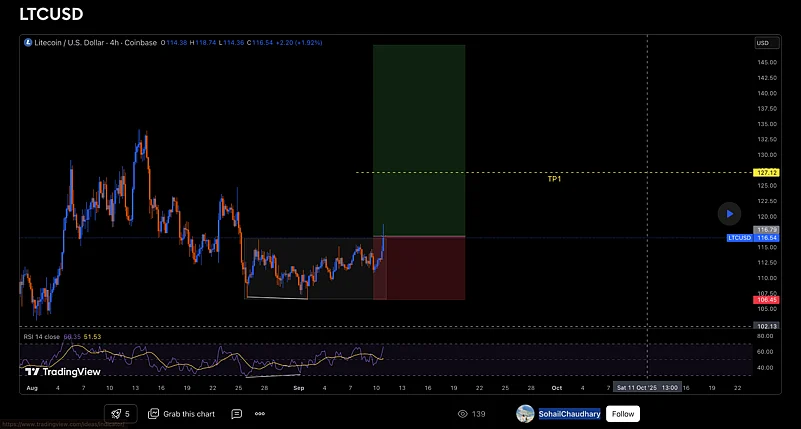Click the yellow 127.12 price label

pyautogui.click(x=766, y=173)
